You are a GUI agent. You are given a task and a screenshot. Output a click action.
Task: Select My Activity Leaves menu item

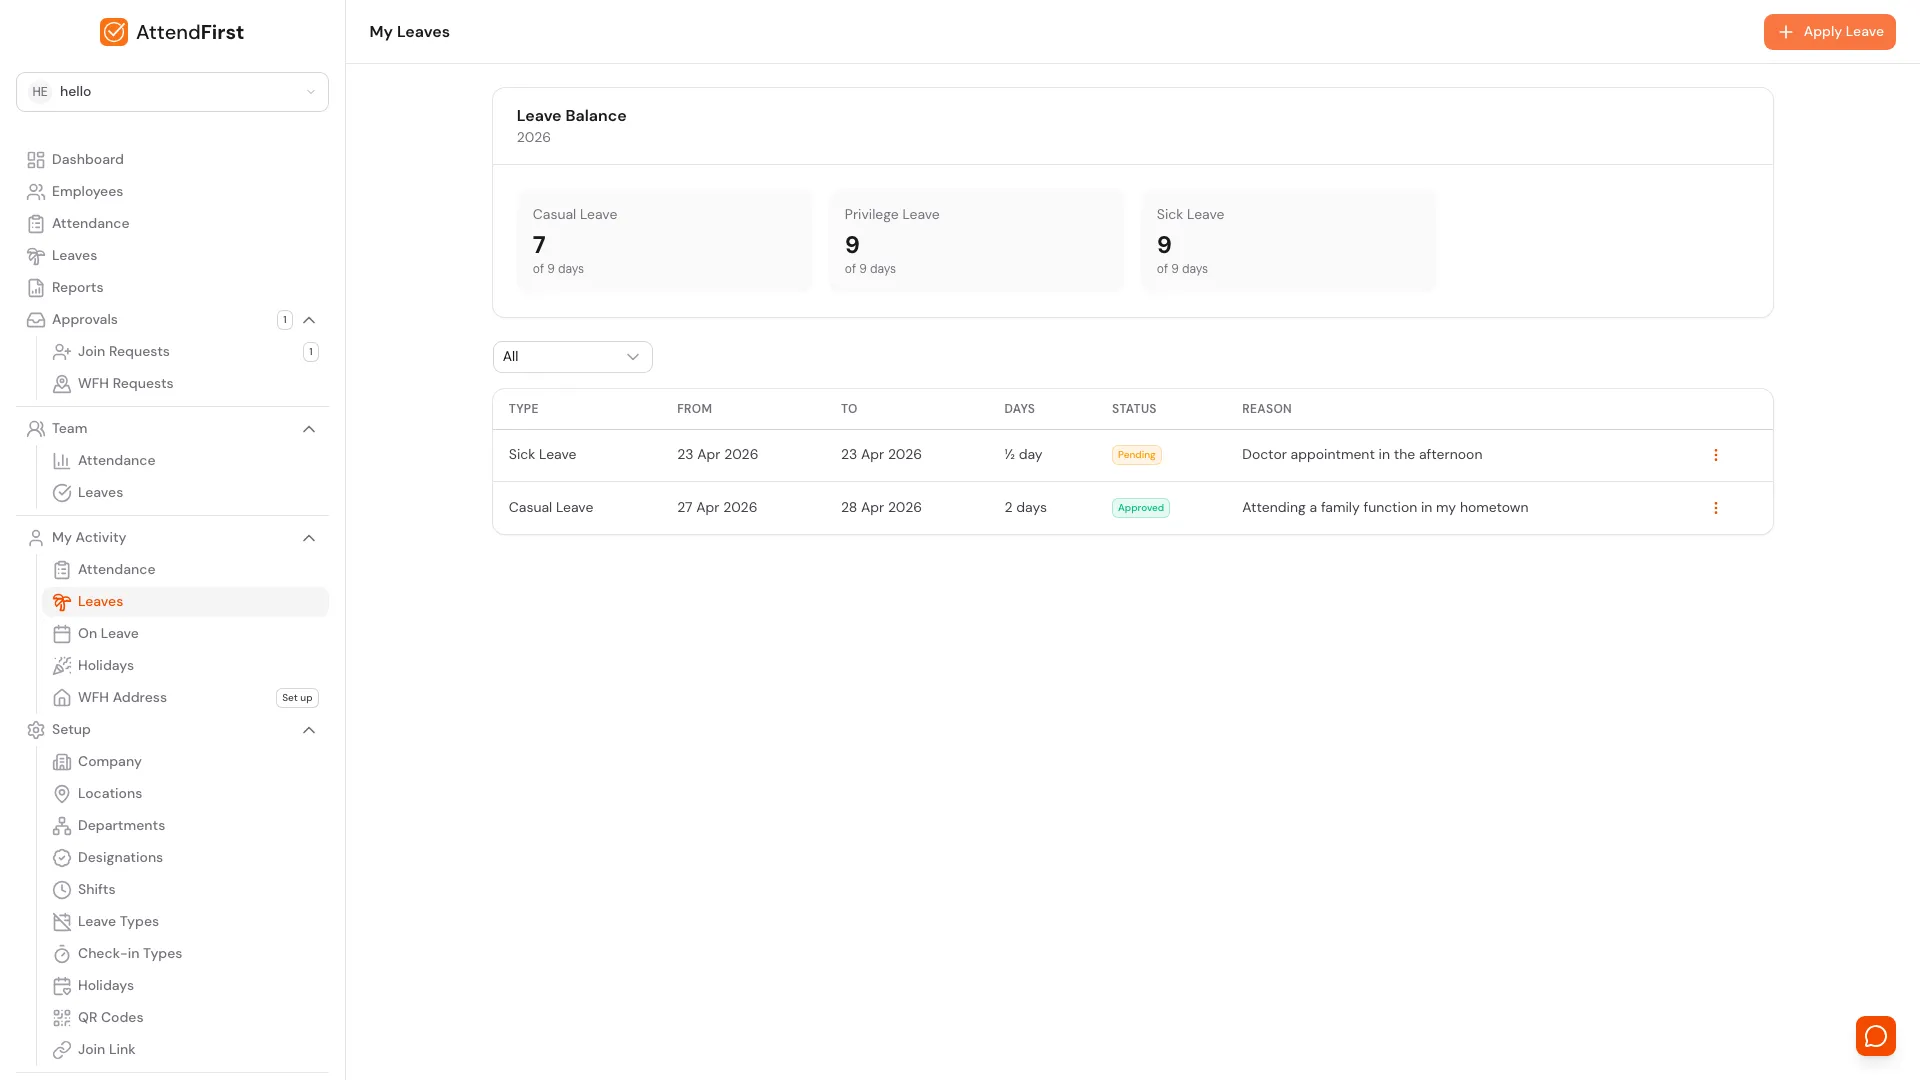(185, 602)
